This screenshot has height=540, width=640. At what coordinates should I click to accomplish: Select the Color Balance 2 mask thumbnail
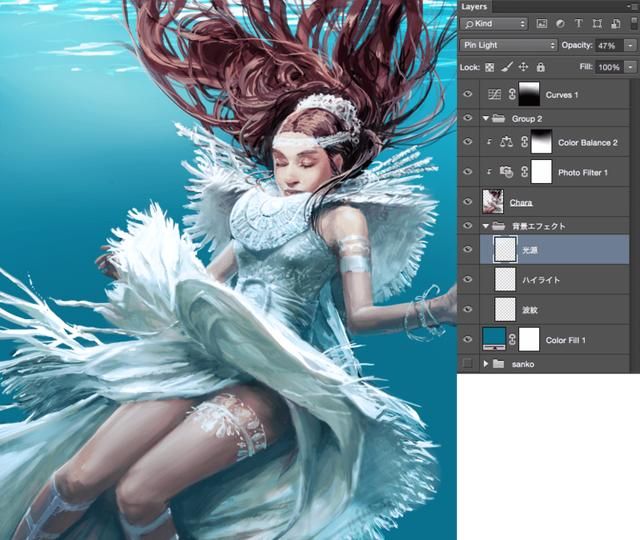[541, 142]
